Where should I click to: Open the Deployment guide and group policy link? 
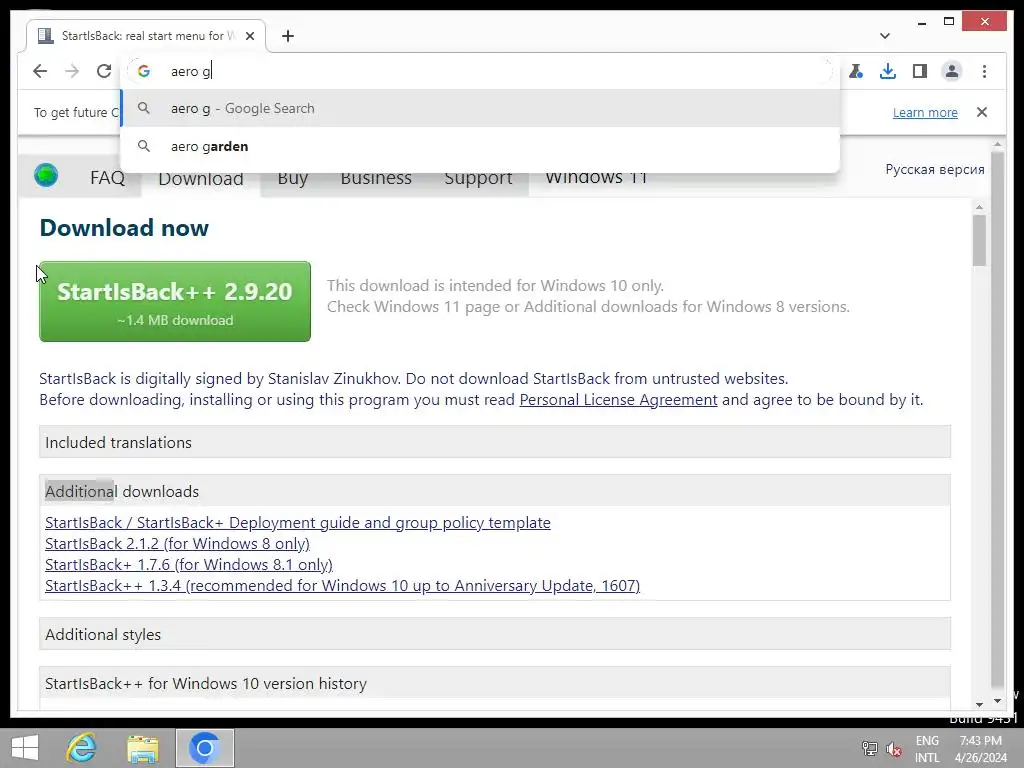(297, 522)
